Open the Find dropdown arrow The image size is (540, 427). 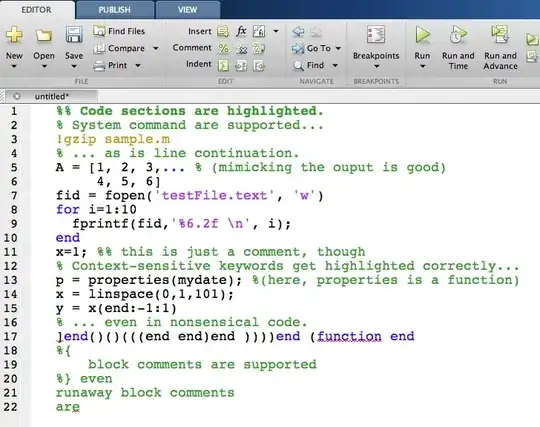335,65
